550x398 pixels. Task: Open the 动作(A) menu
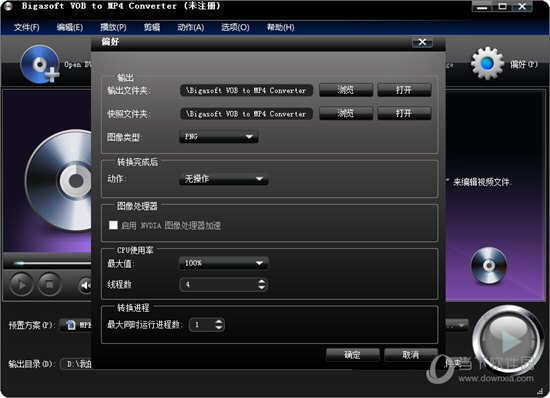tap(190, 27)
